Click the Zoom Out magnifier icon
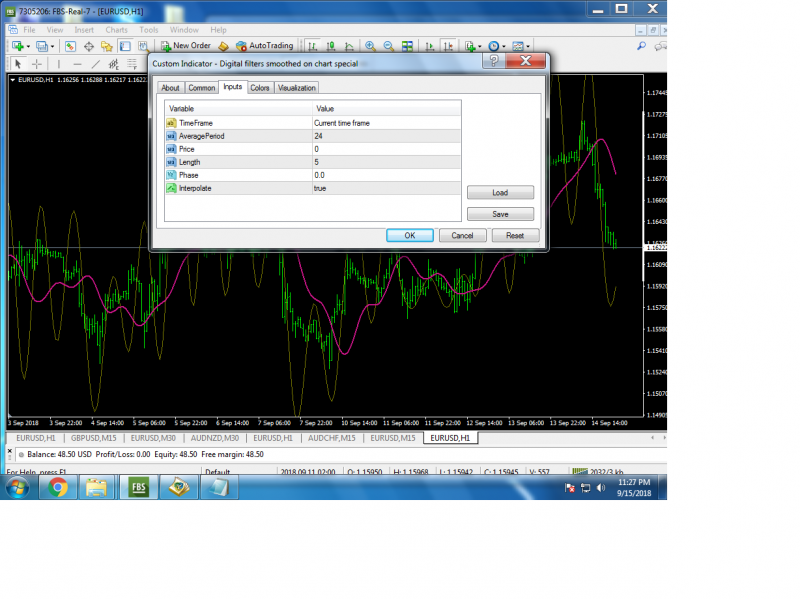This screenshot has height=599, width=800. pyautogui.click(x=389, y=46)
